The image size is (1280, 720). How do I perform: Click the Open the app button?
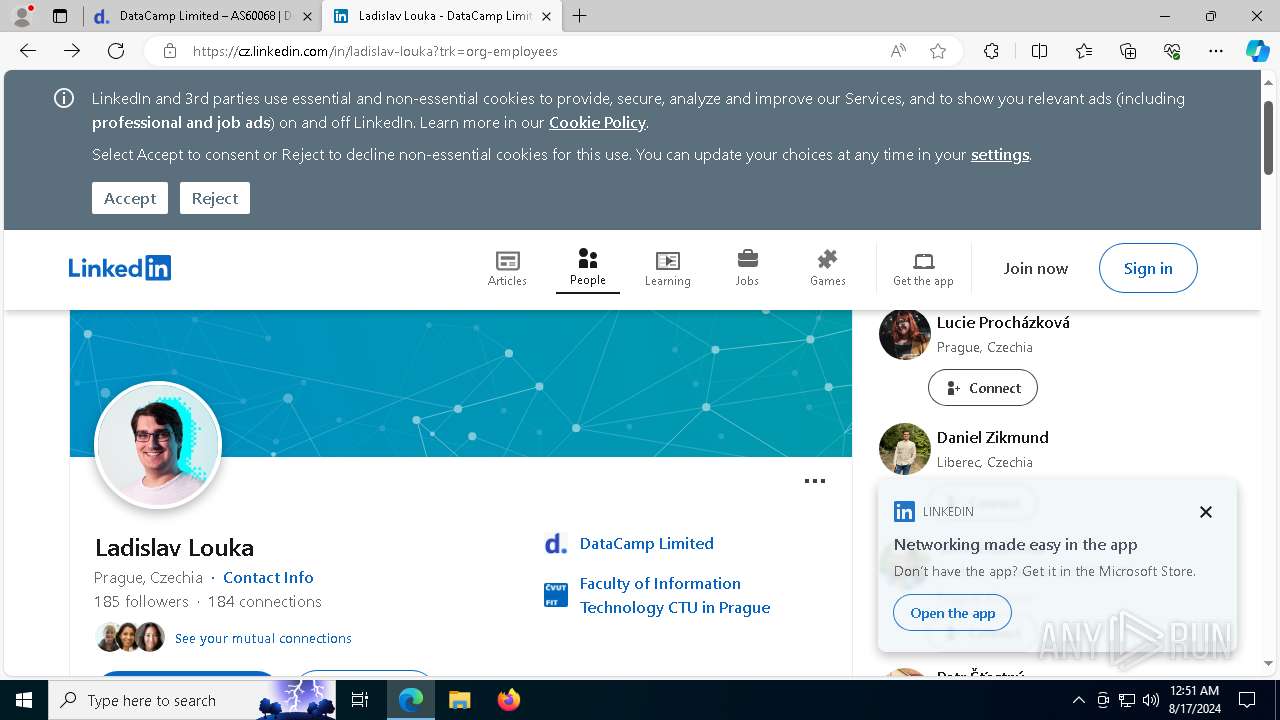click(953, 613)
